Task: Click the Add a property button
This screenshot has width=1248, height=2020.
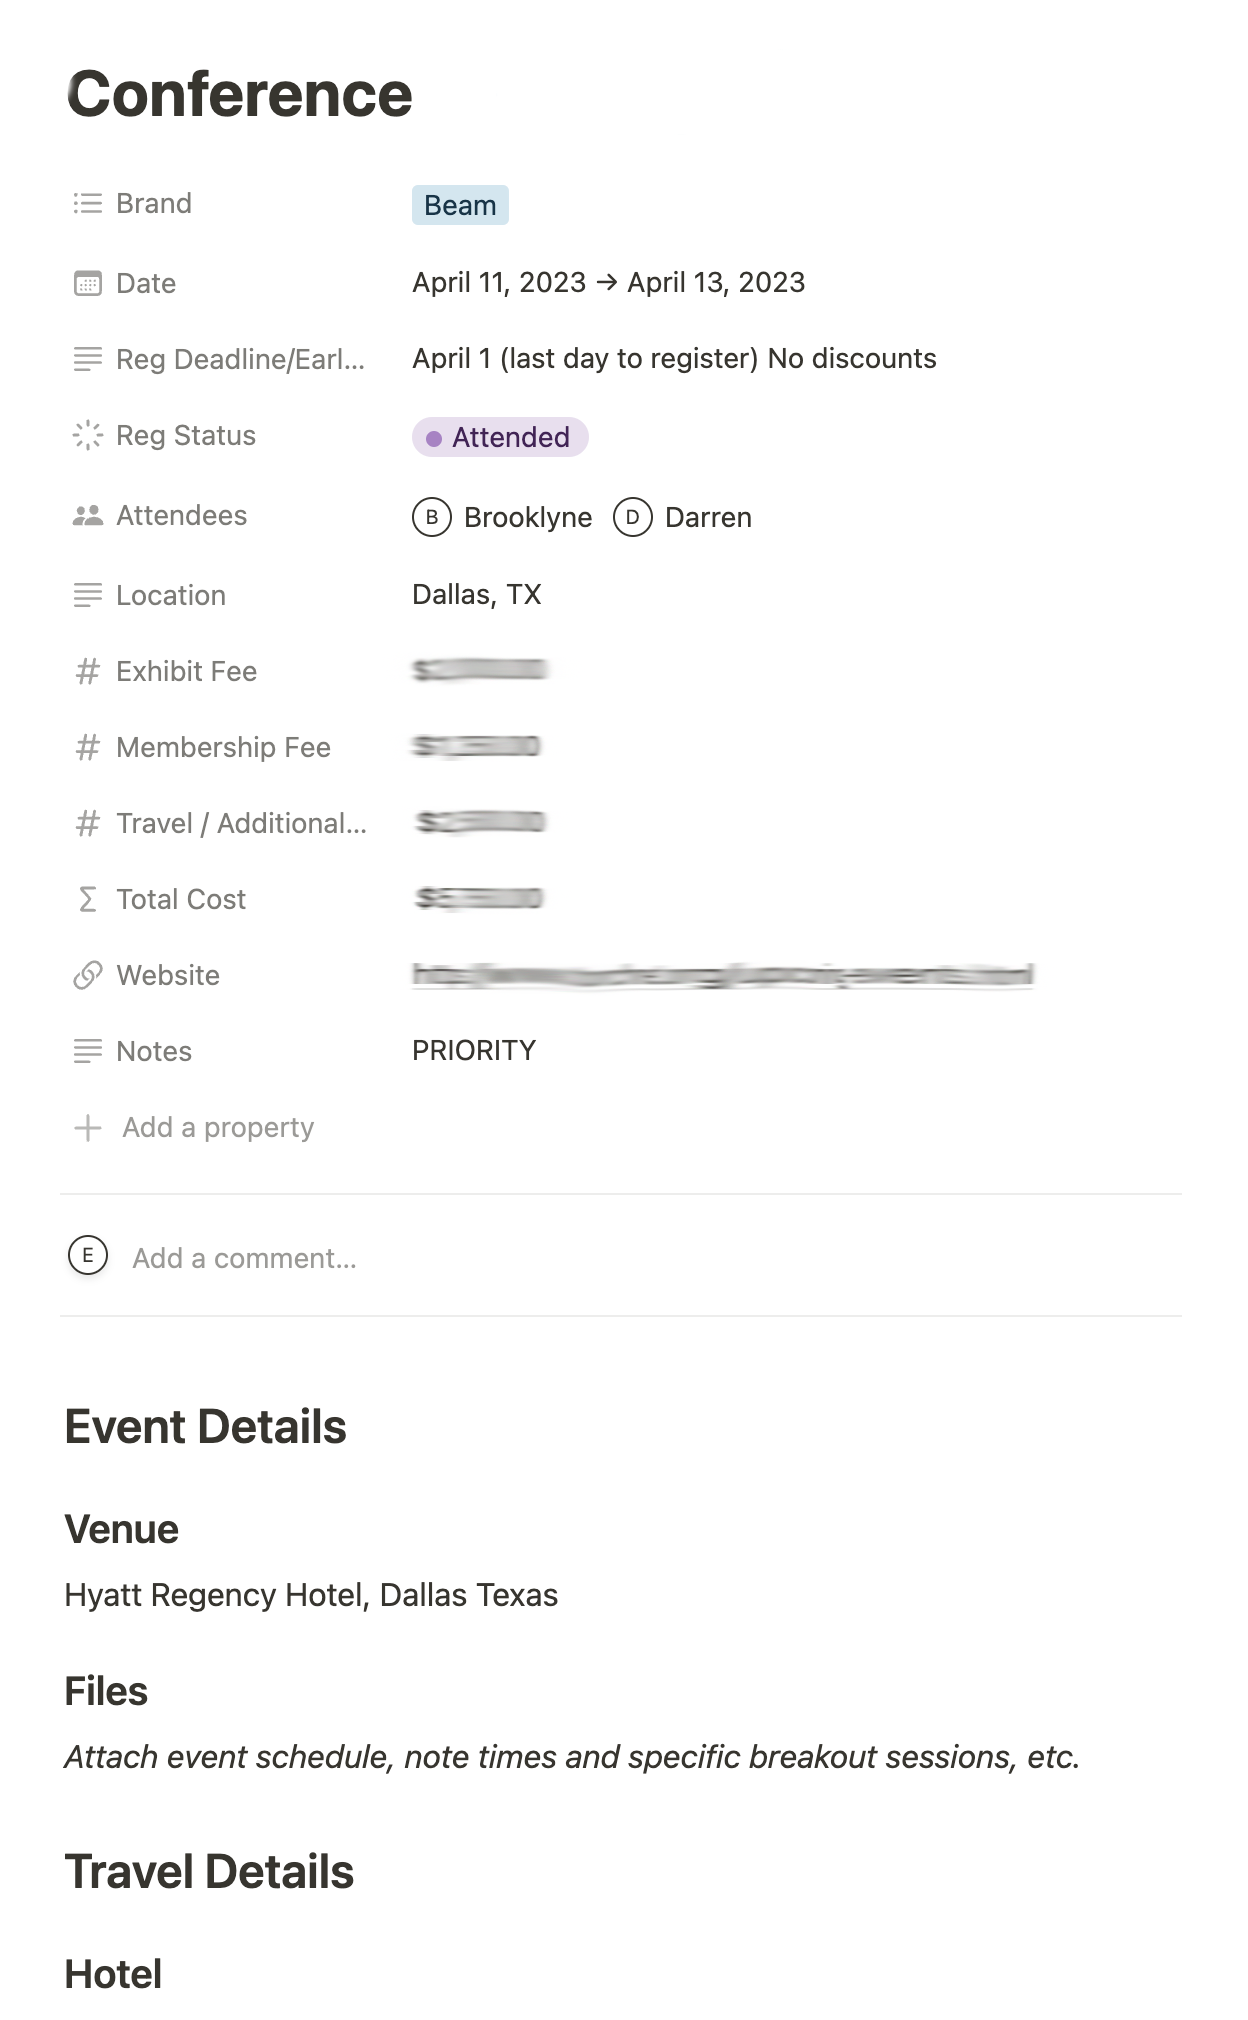Action: tap(194, 1128)
